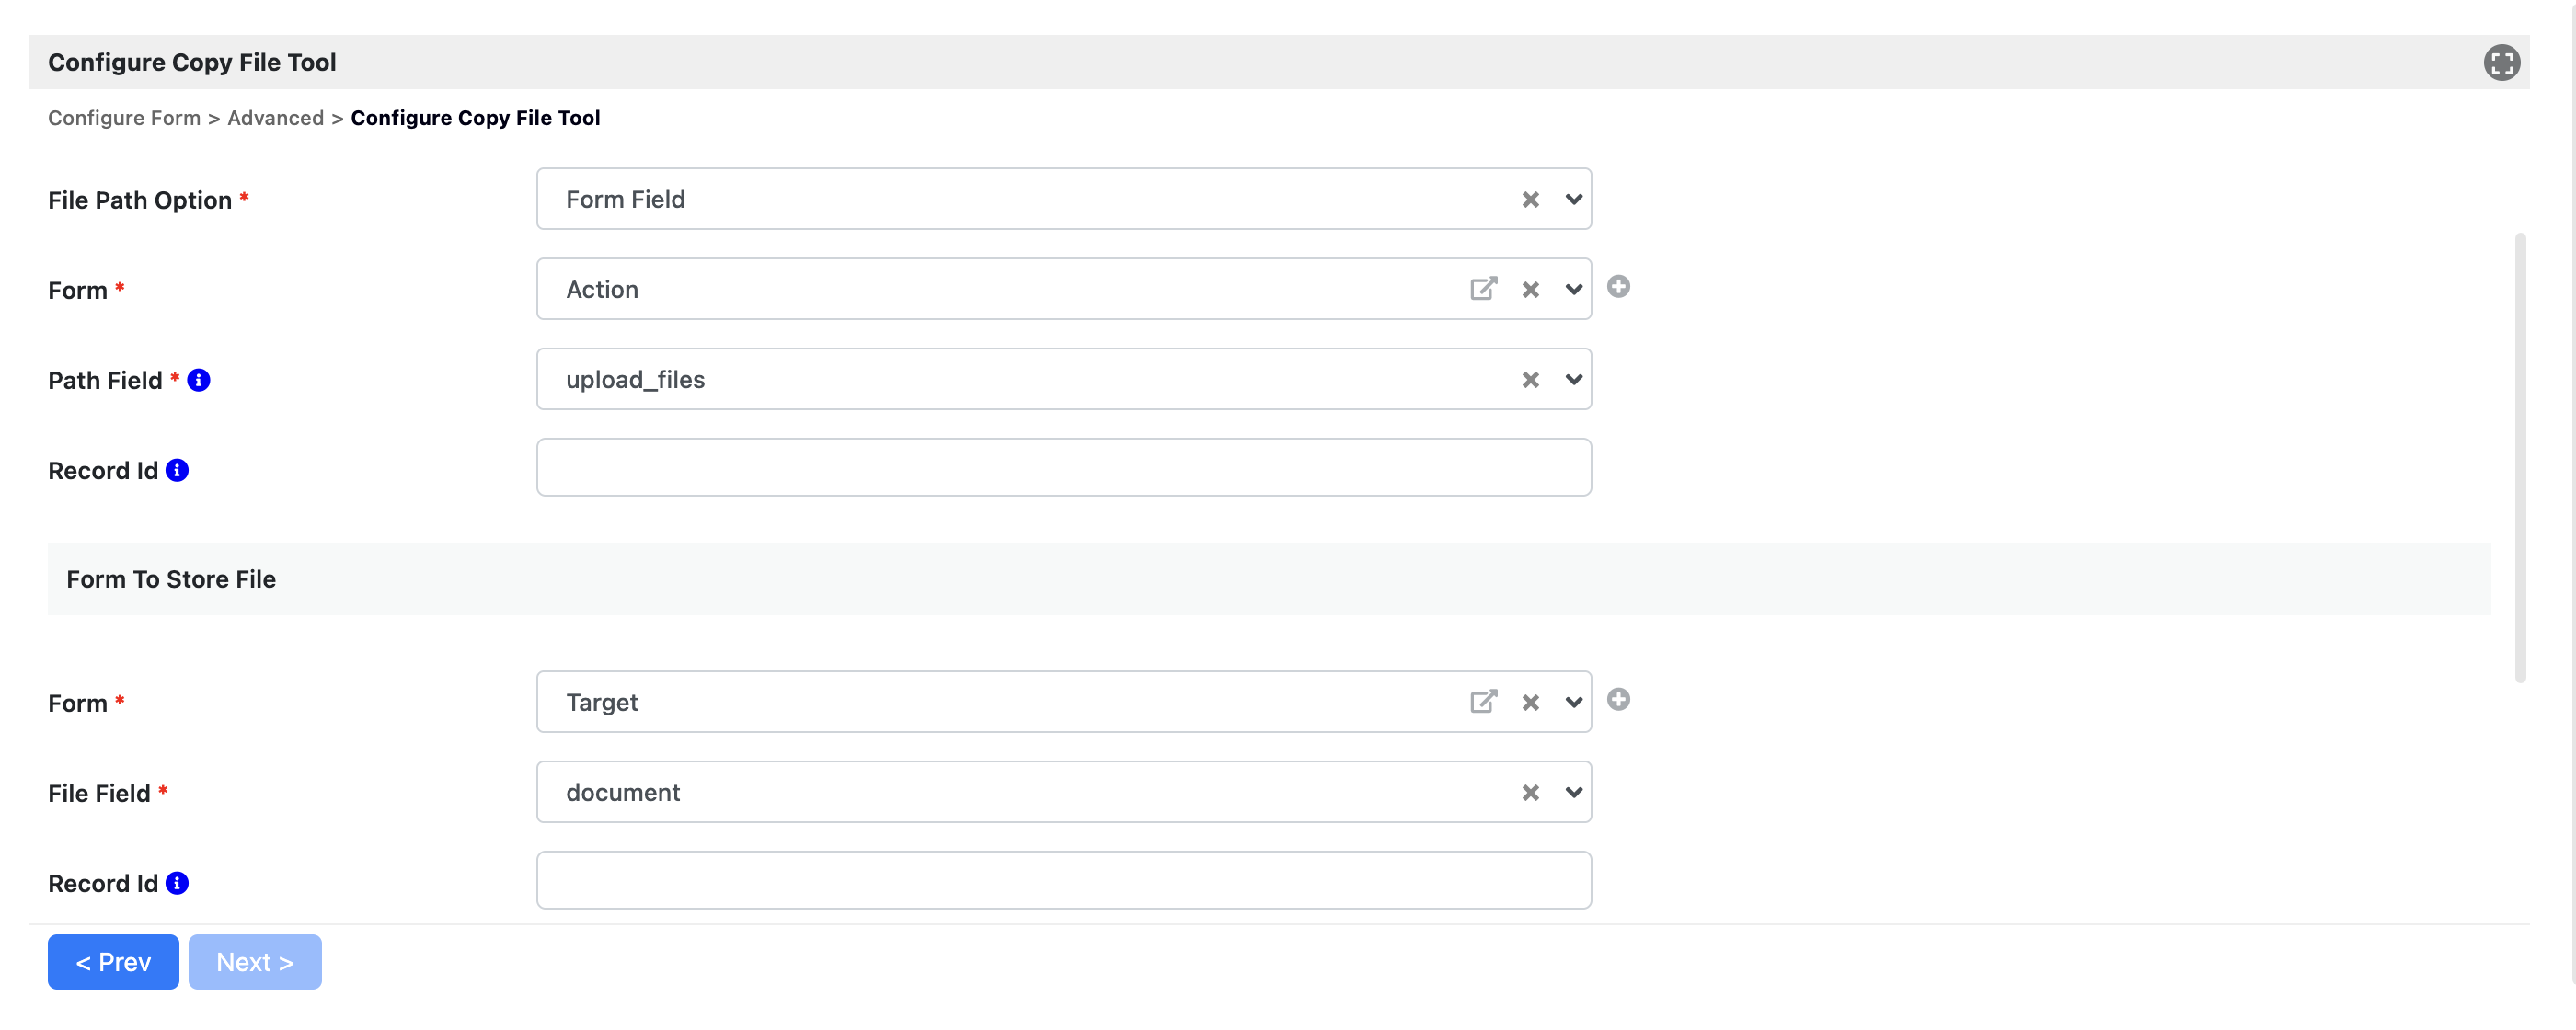Click the fullscreen icon in header bar
Viewport: 2576px width, 1030px height.
(2501, 62)
